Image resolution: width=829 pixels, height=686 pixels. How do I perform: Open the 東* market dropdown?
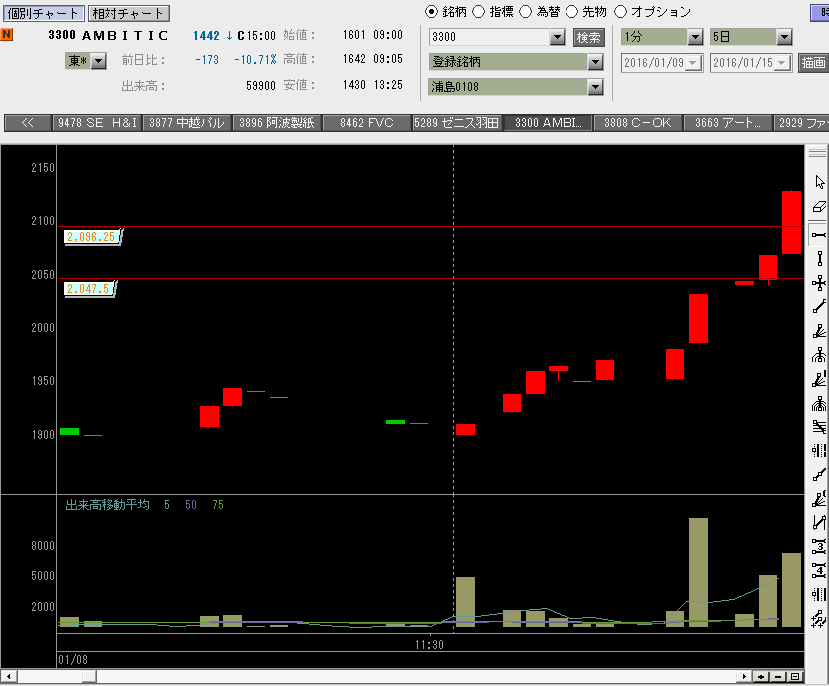[98, 61]
